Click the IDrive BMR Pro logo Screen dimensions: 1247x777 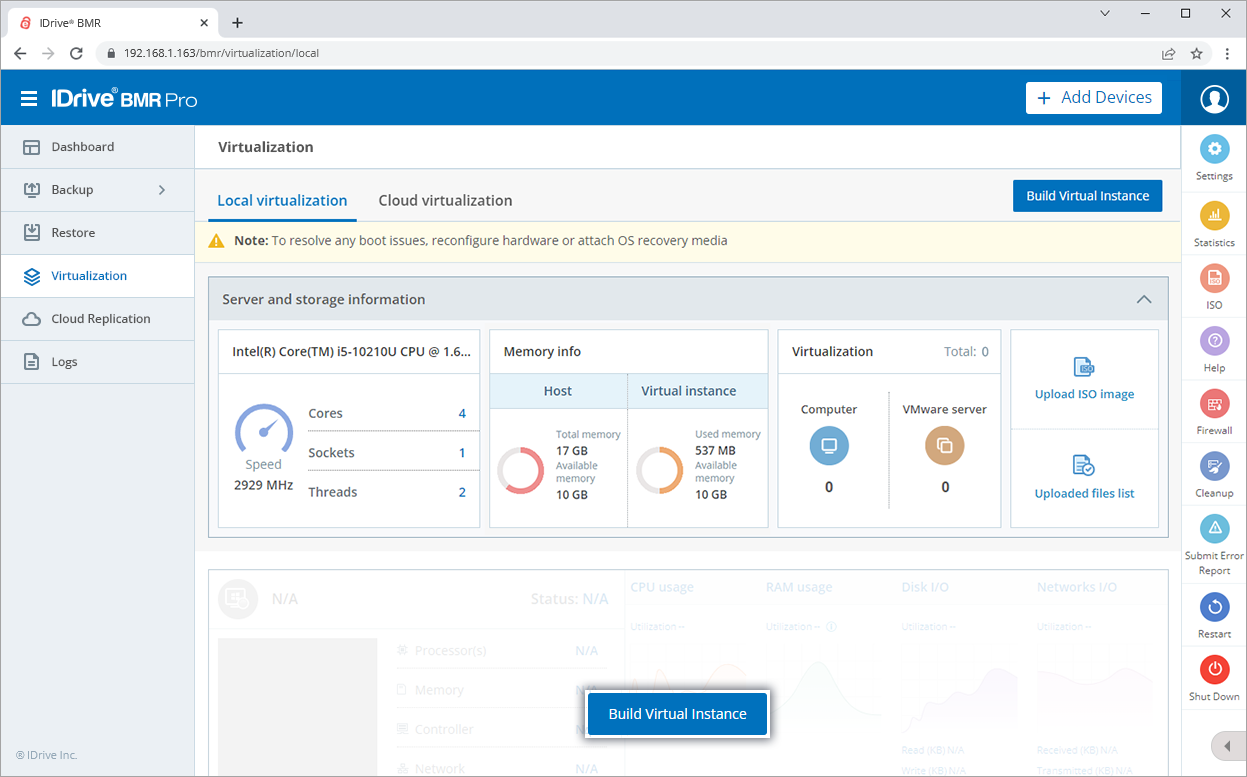pyautogui.click(x=124, y=98)
